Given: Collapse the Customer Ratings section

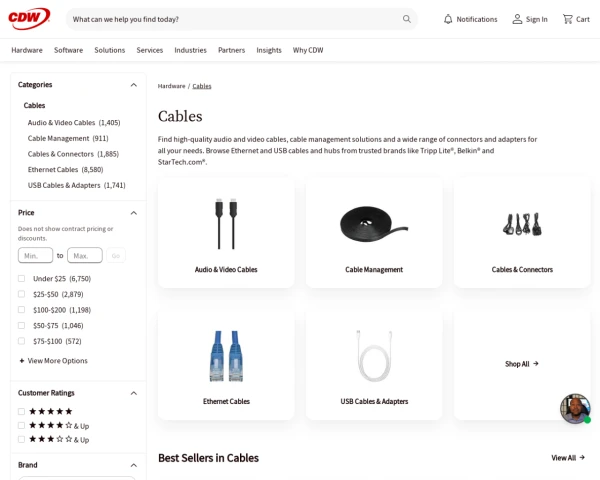Looking at the screenshot, I should coord(134,393).
